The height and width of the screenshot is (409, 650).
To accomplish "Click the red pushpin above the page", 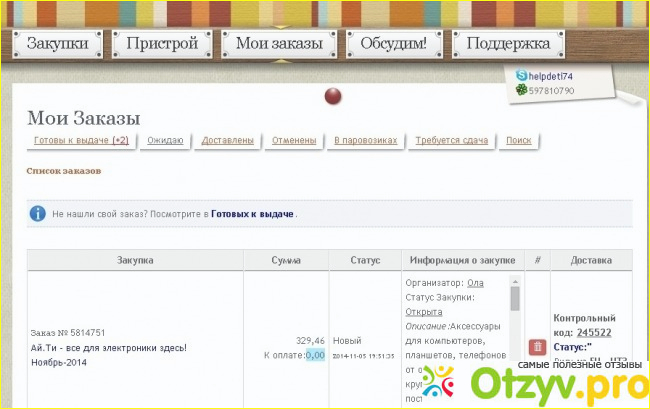I will [x=334, y=96].
